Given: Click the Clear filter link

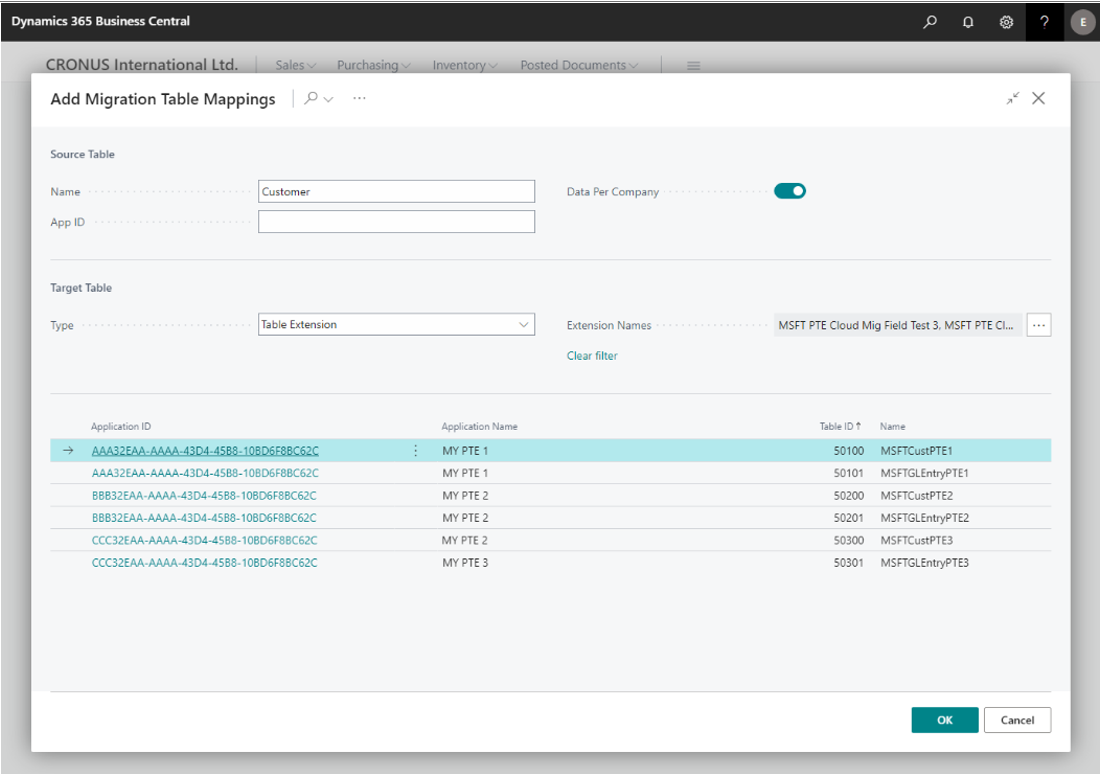Looking at the screenshot, I should pos(592,356).
